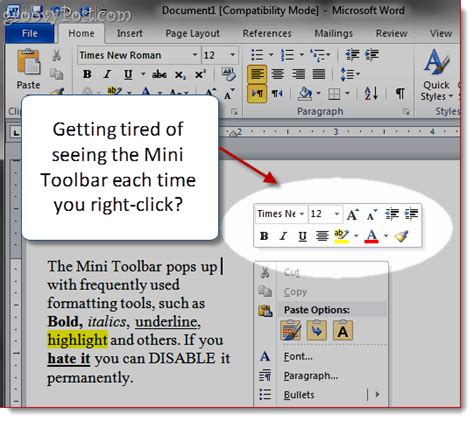Click the Paste clipboard icon in ribbon
Image resolution: width=474 pixels, height=421 pixels.
pyautogui.click(x=29, y=62)
